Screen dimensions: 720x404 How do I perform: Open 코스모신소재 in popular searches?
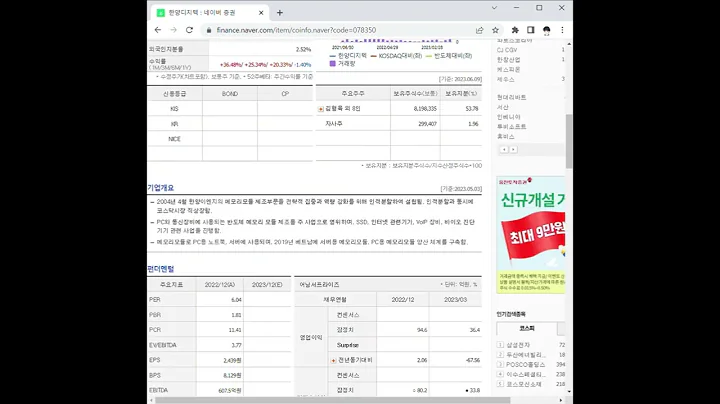pos(523,384)
